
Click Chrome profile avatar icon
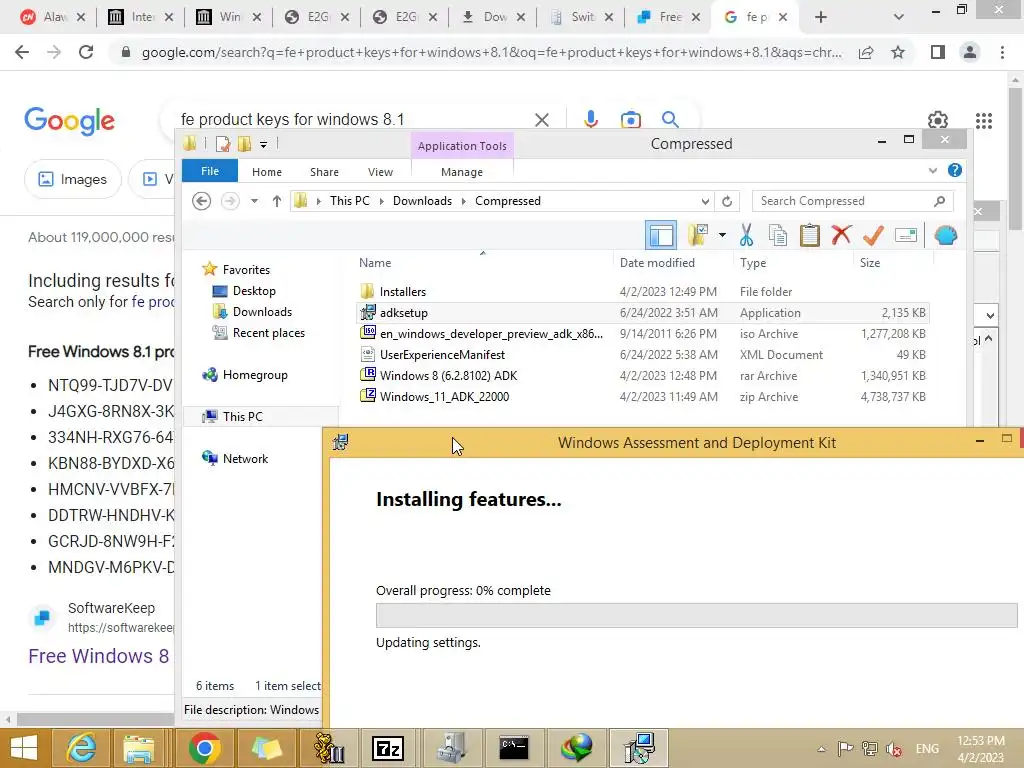click(x=970, y=52)
